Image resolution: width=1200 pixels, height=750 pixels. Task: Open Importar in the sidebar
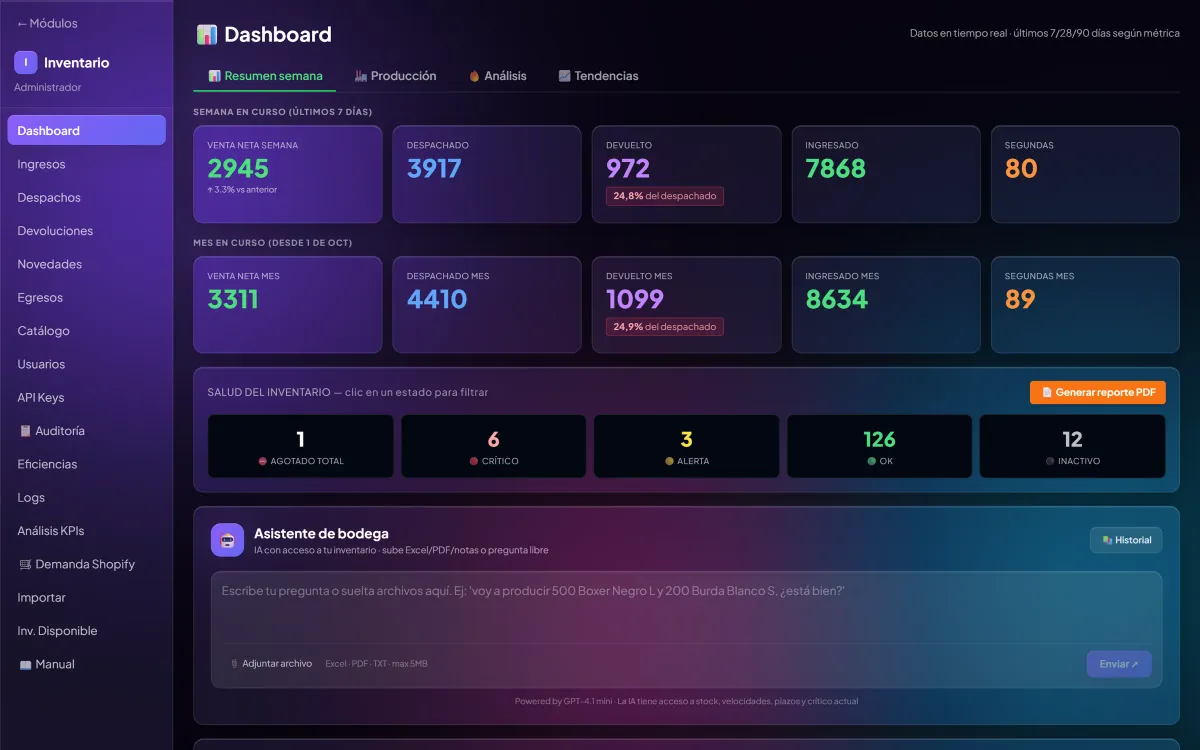(x=86, y=598)
